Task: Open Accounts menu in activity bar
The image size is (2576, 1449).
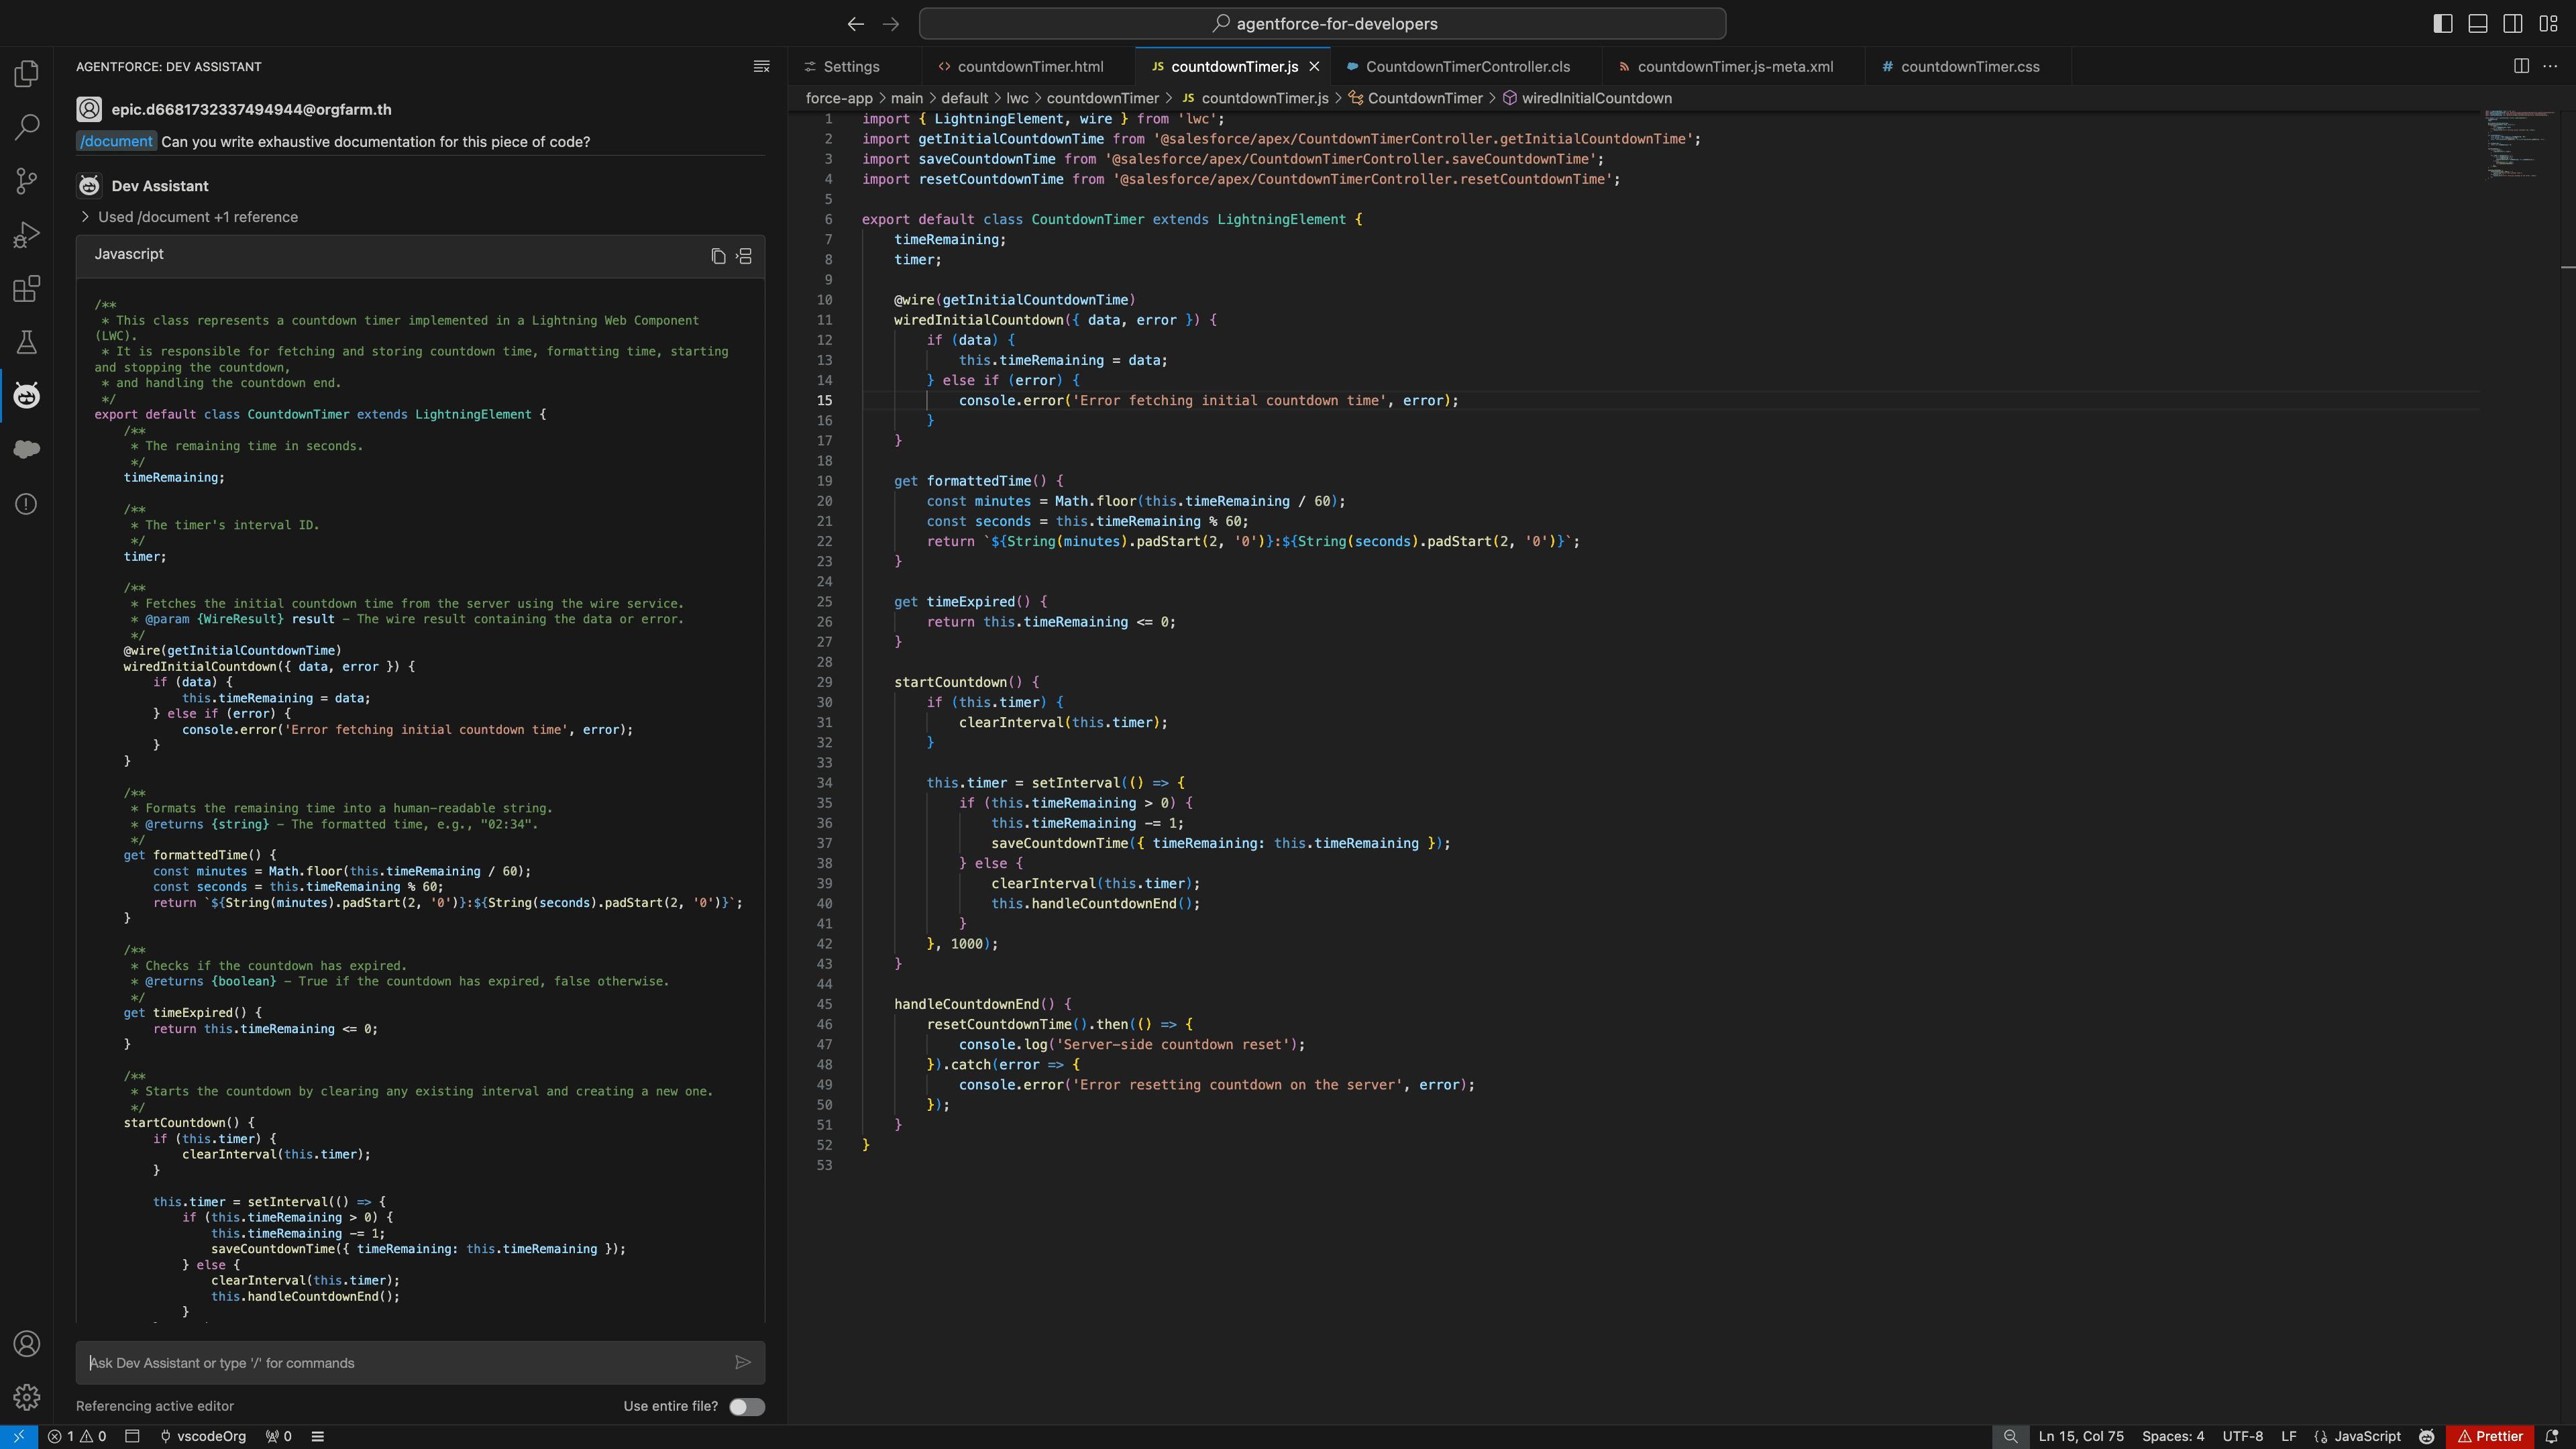Action: [x=27, y=1343]
